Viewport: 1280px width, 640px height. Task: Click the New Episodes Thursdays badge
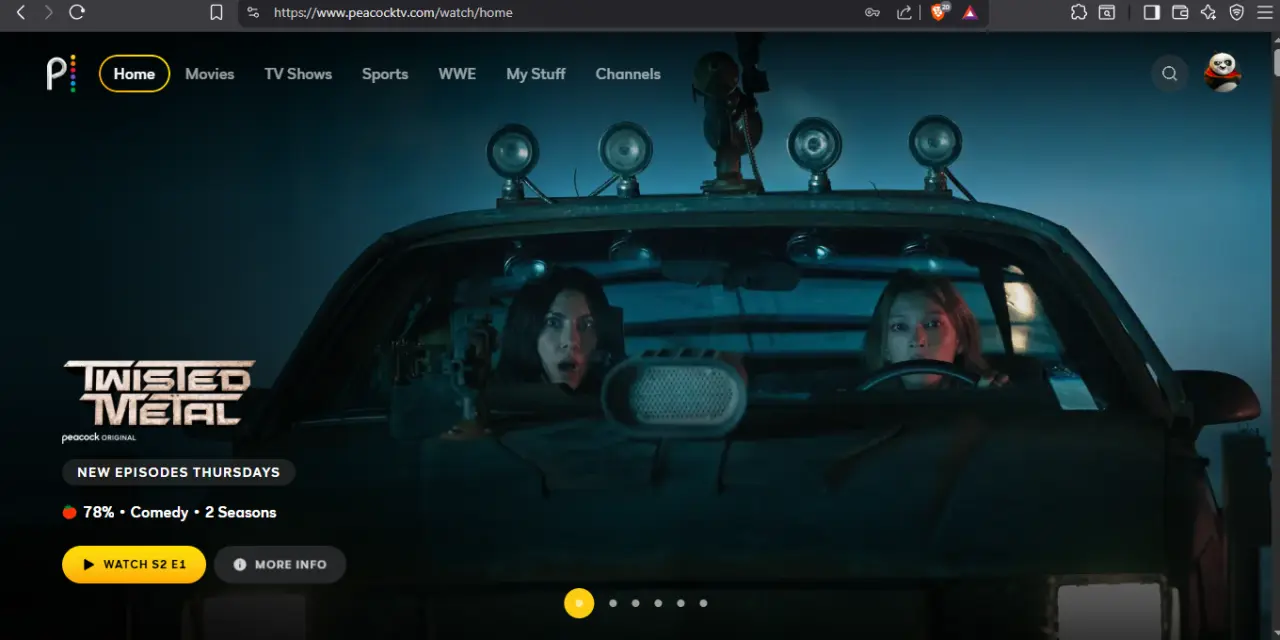(x=178, y=472)
